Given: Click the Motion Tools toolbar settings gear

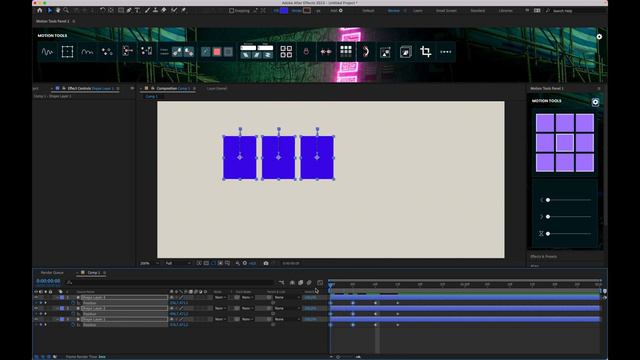Looking at the screenshot, I should click(599, 37).
